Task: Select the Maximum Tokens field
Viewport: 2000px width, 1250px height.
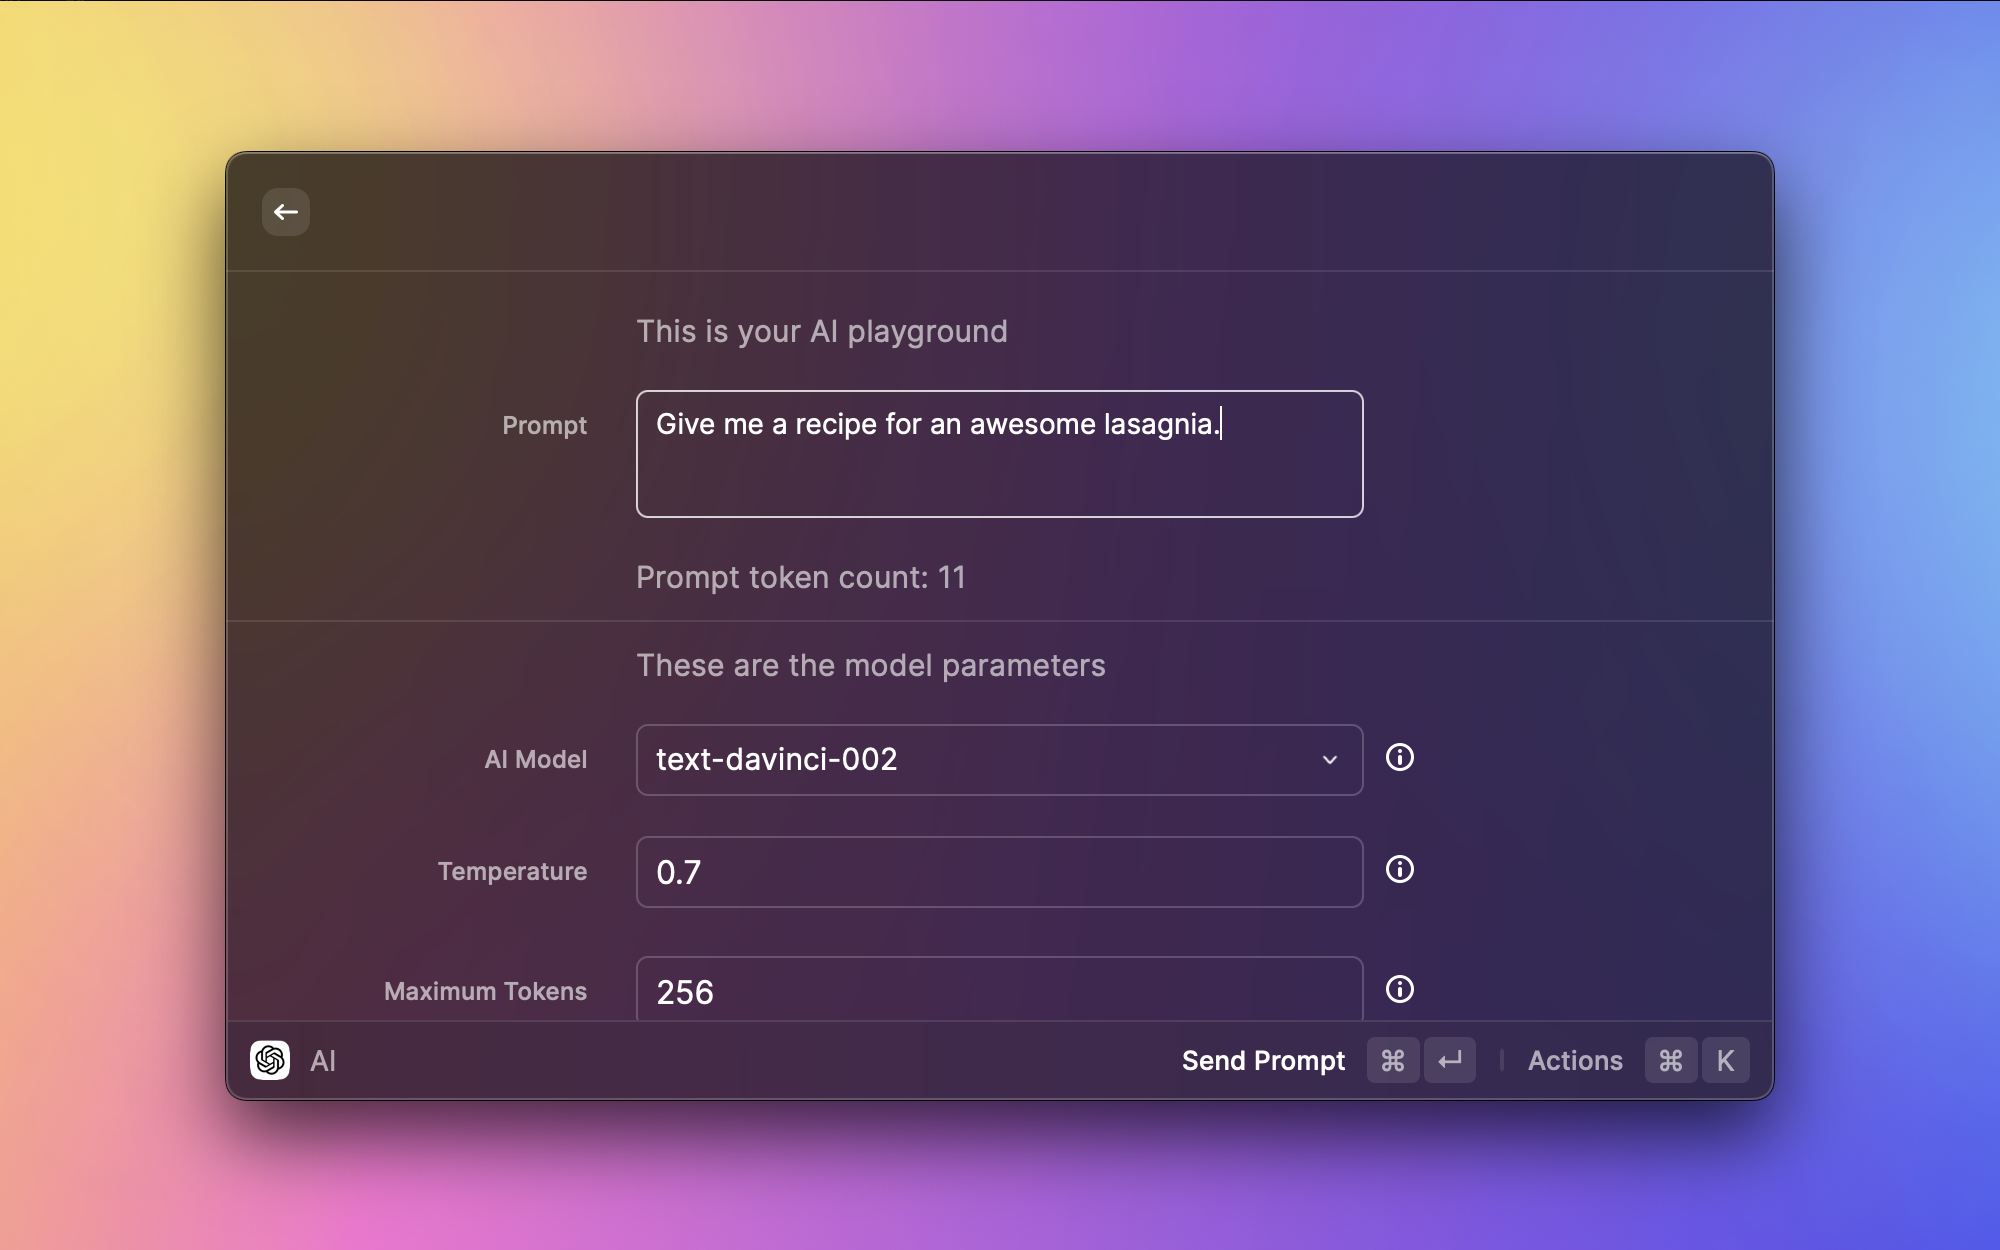Action: tap(998, 990)
